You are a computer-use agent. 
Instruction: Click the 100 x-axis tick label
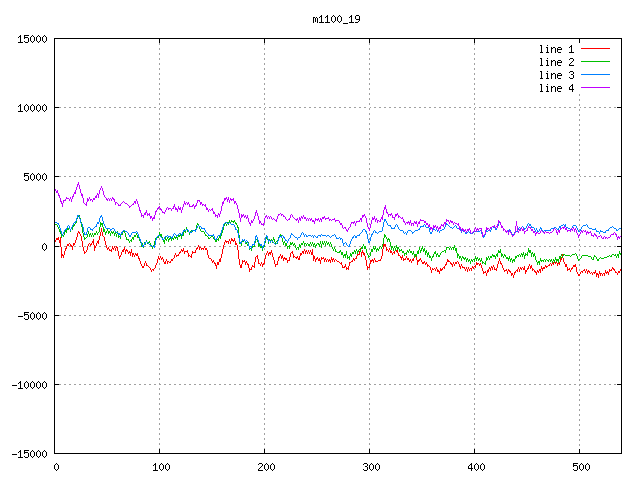[160, 467]
